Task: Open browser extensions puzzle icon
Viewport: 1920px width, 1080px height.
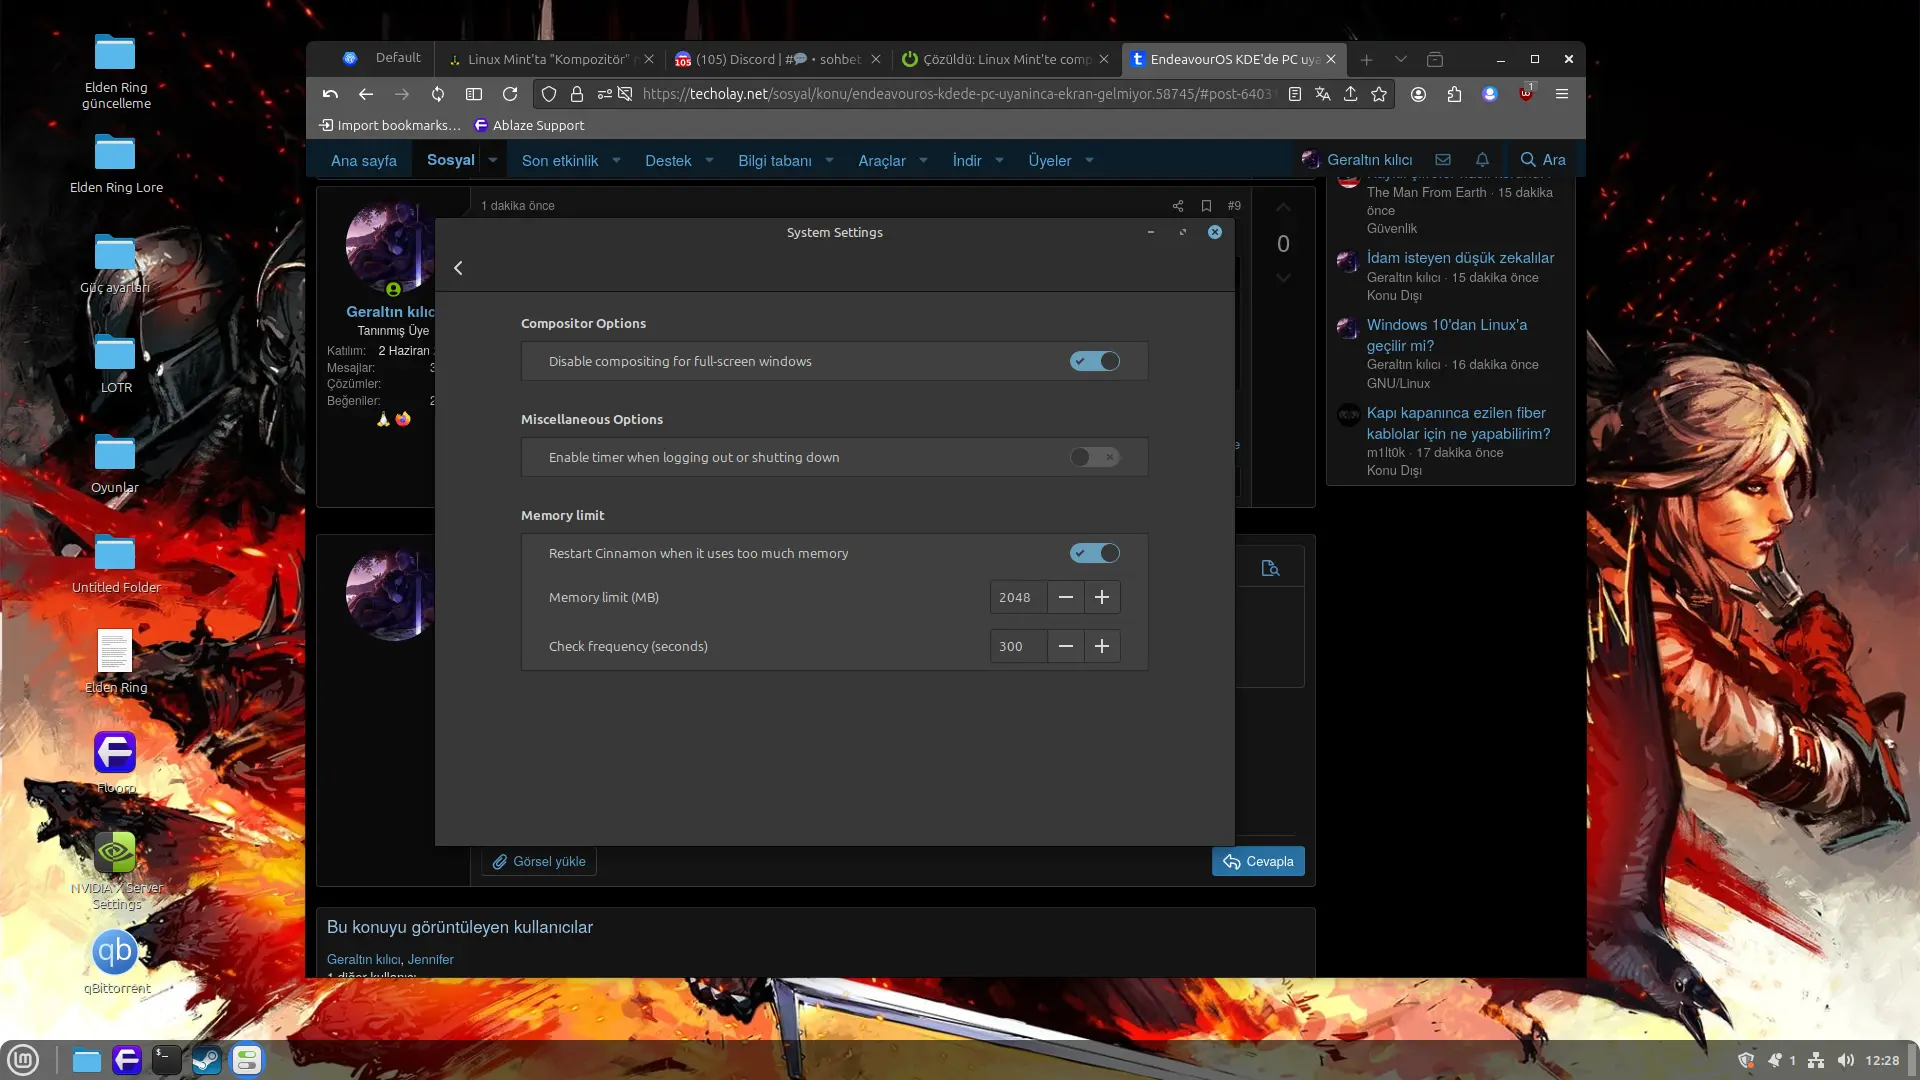Action: pos(1454,94)
